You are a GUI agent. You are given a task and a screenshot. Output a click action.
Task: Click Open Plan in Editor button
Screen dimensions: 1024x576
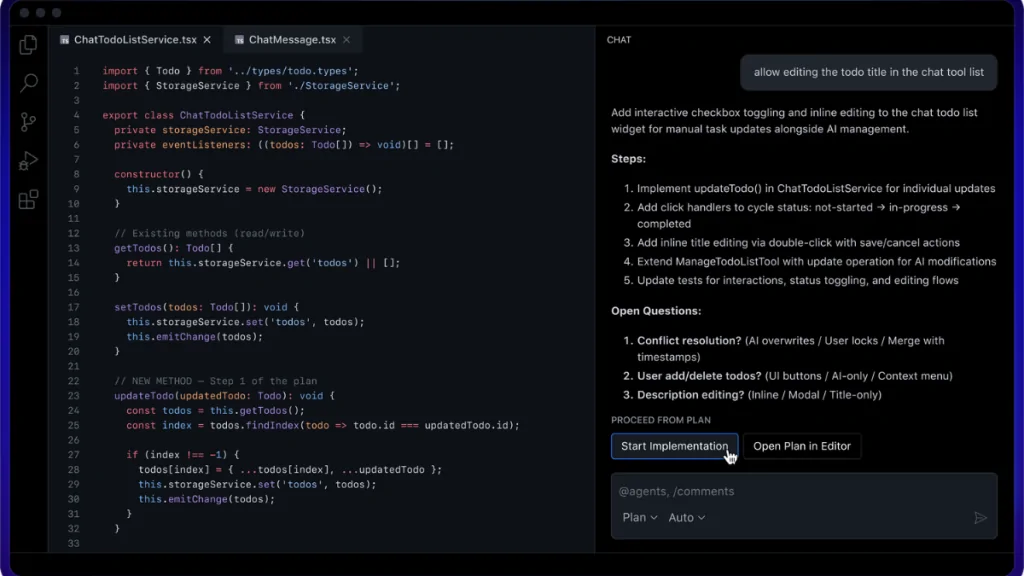tap(802, 446)
